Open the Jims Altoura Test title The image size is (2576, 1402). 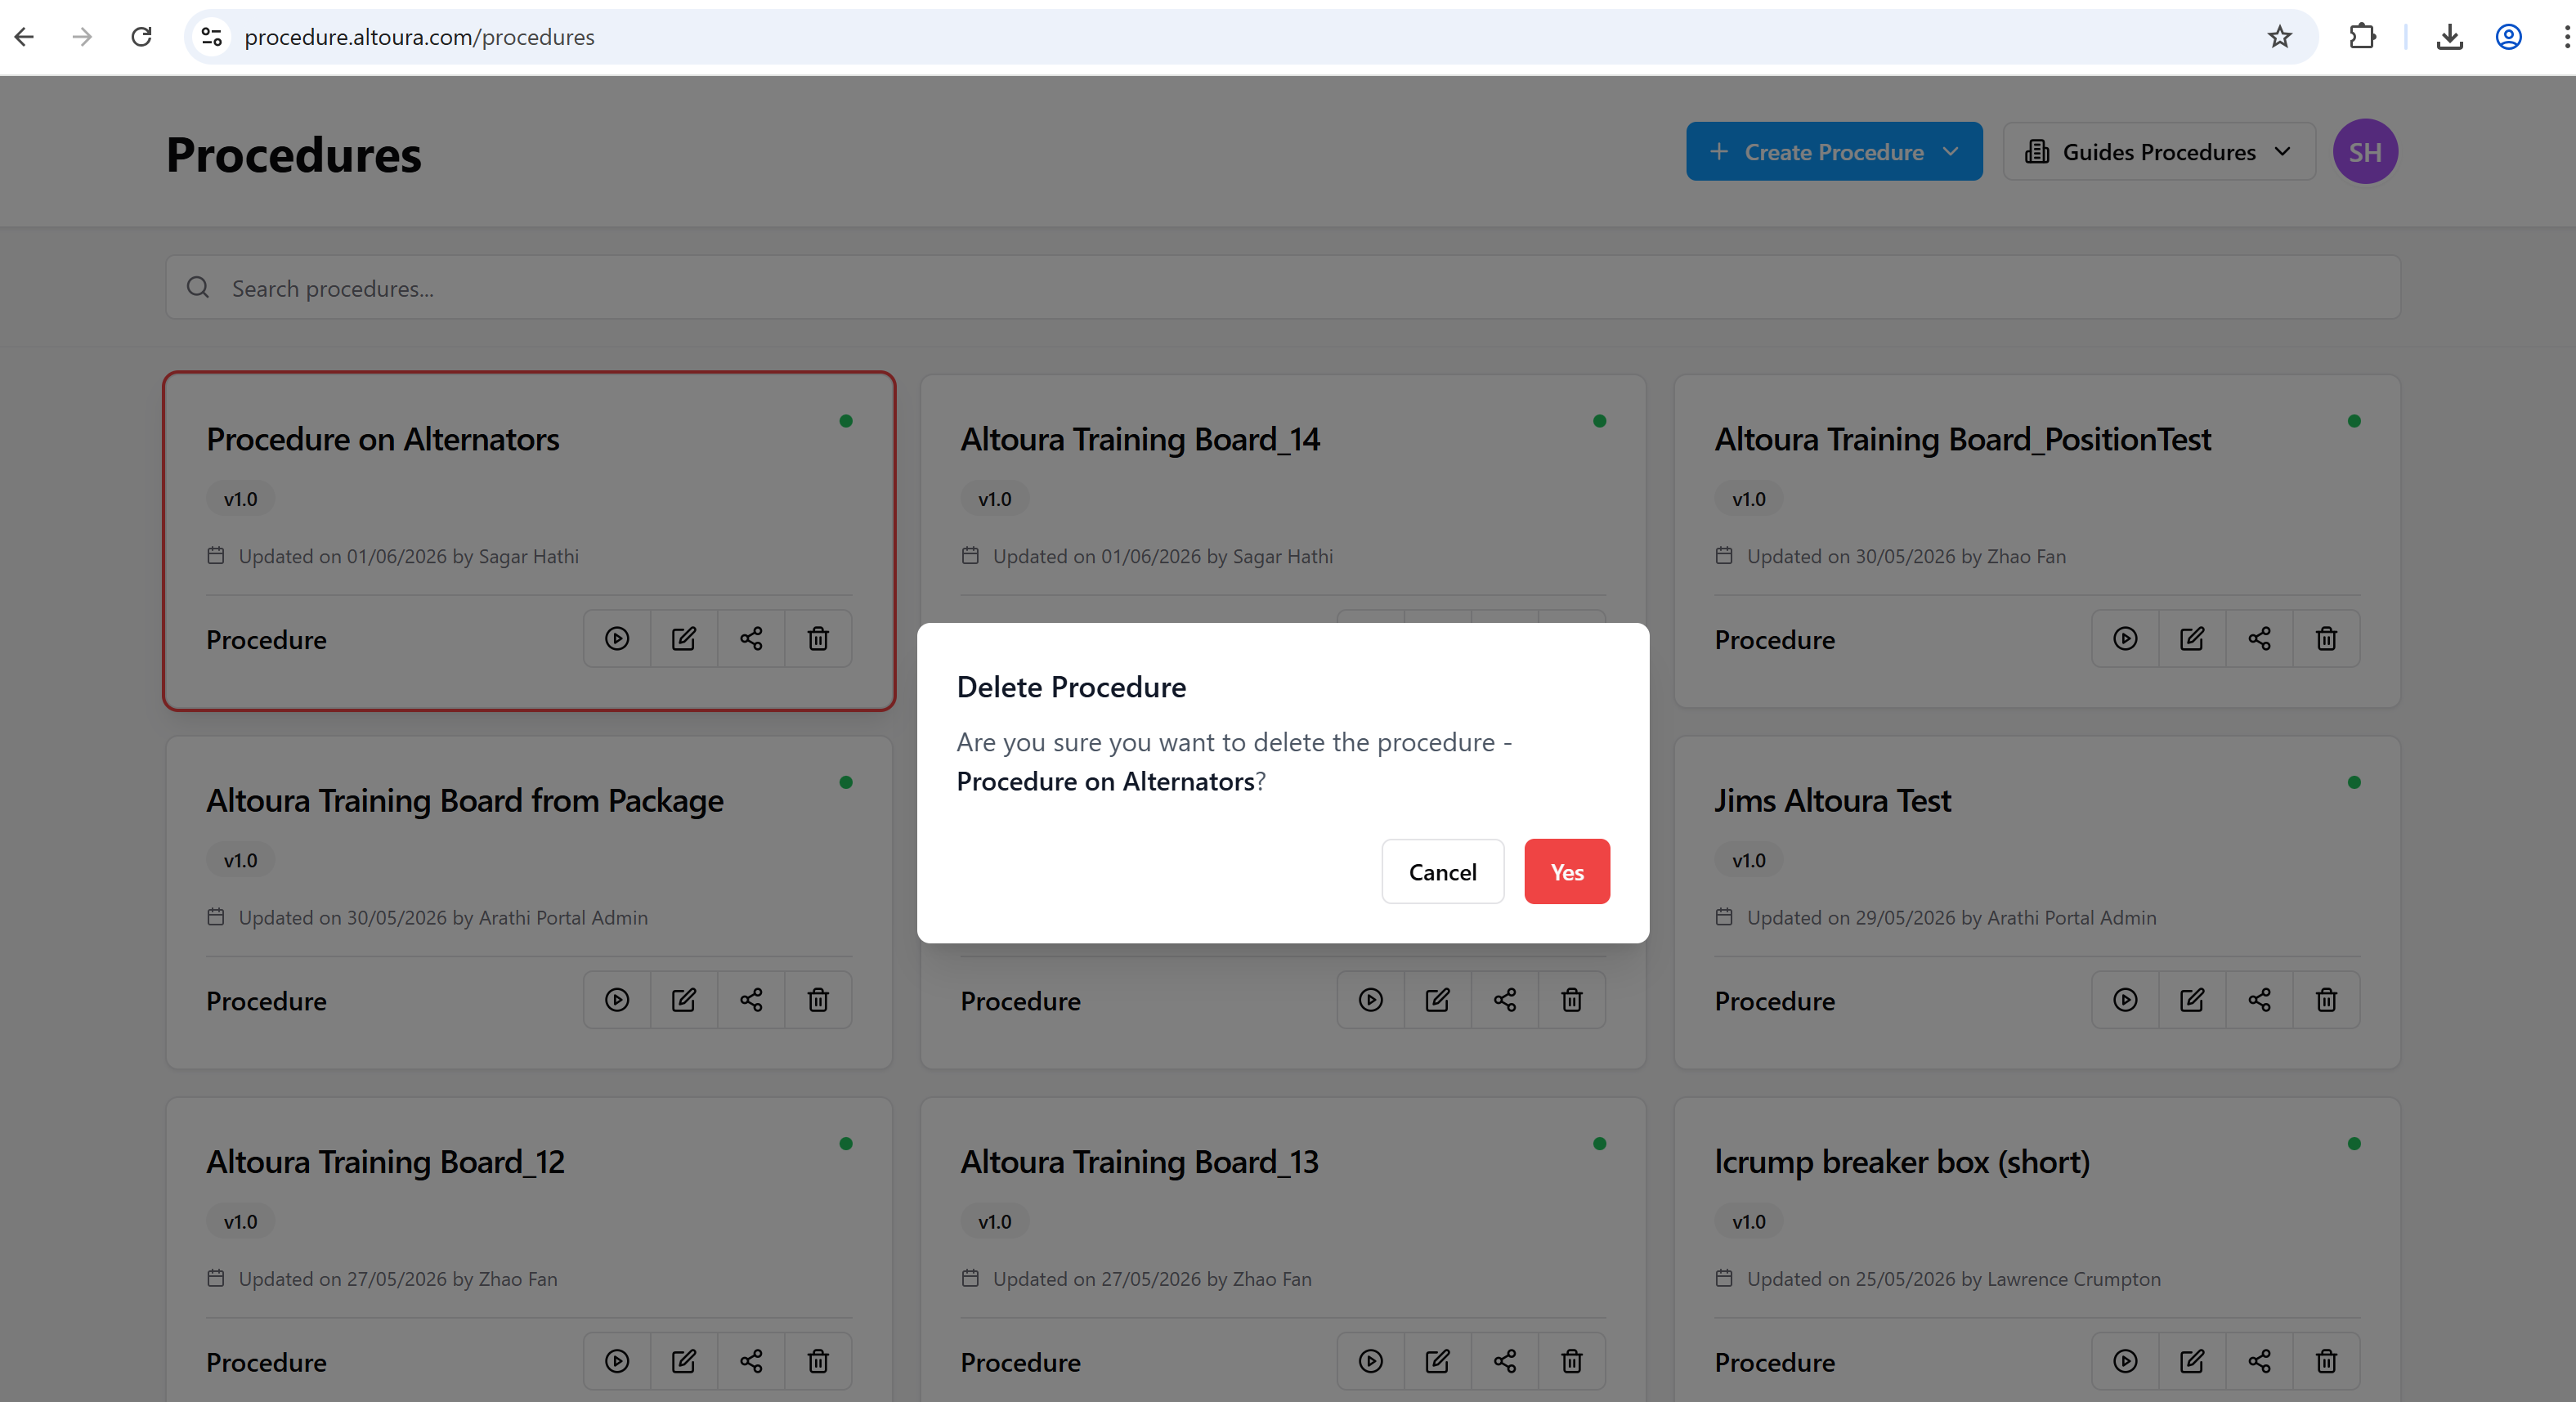[1833, 801]
